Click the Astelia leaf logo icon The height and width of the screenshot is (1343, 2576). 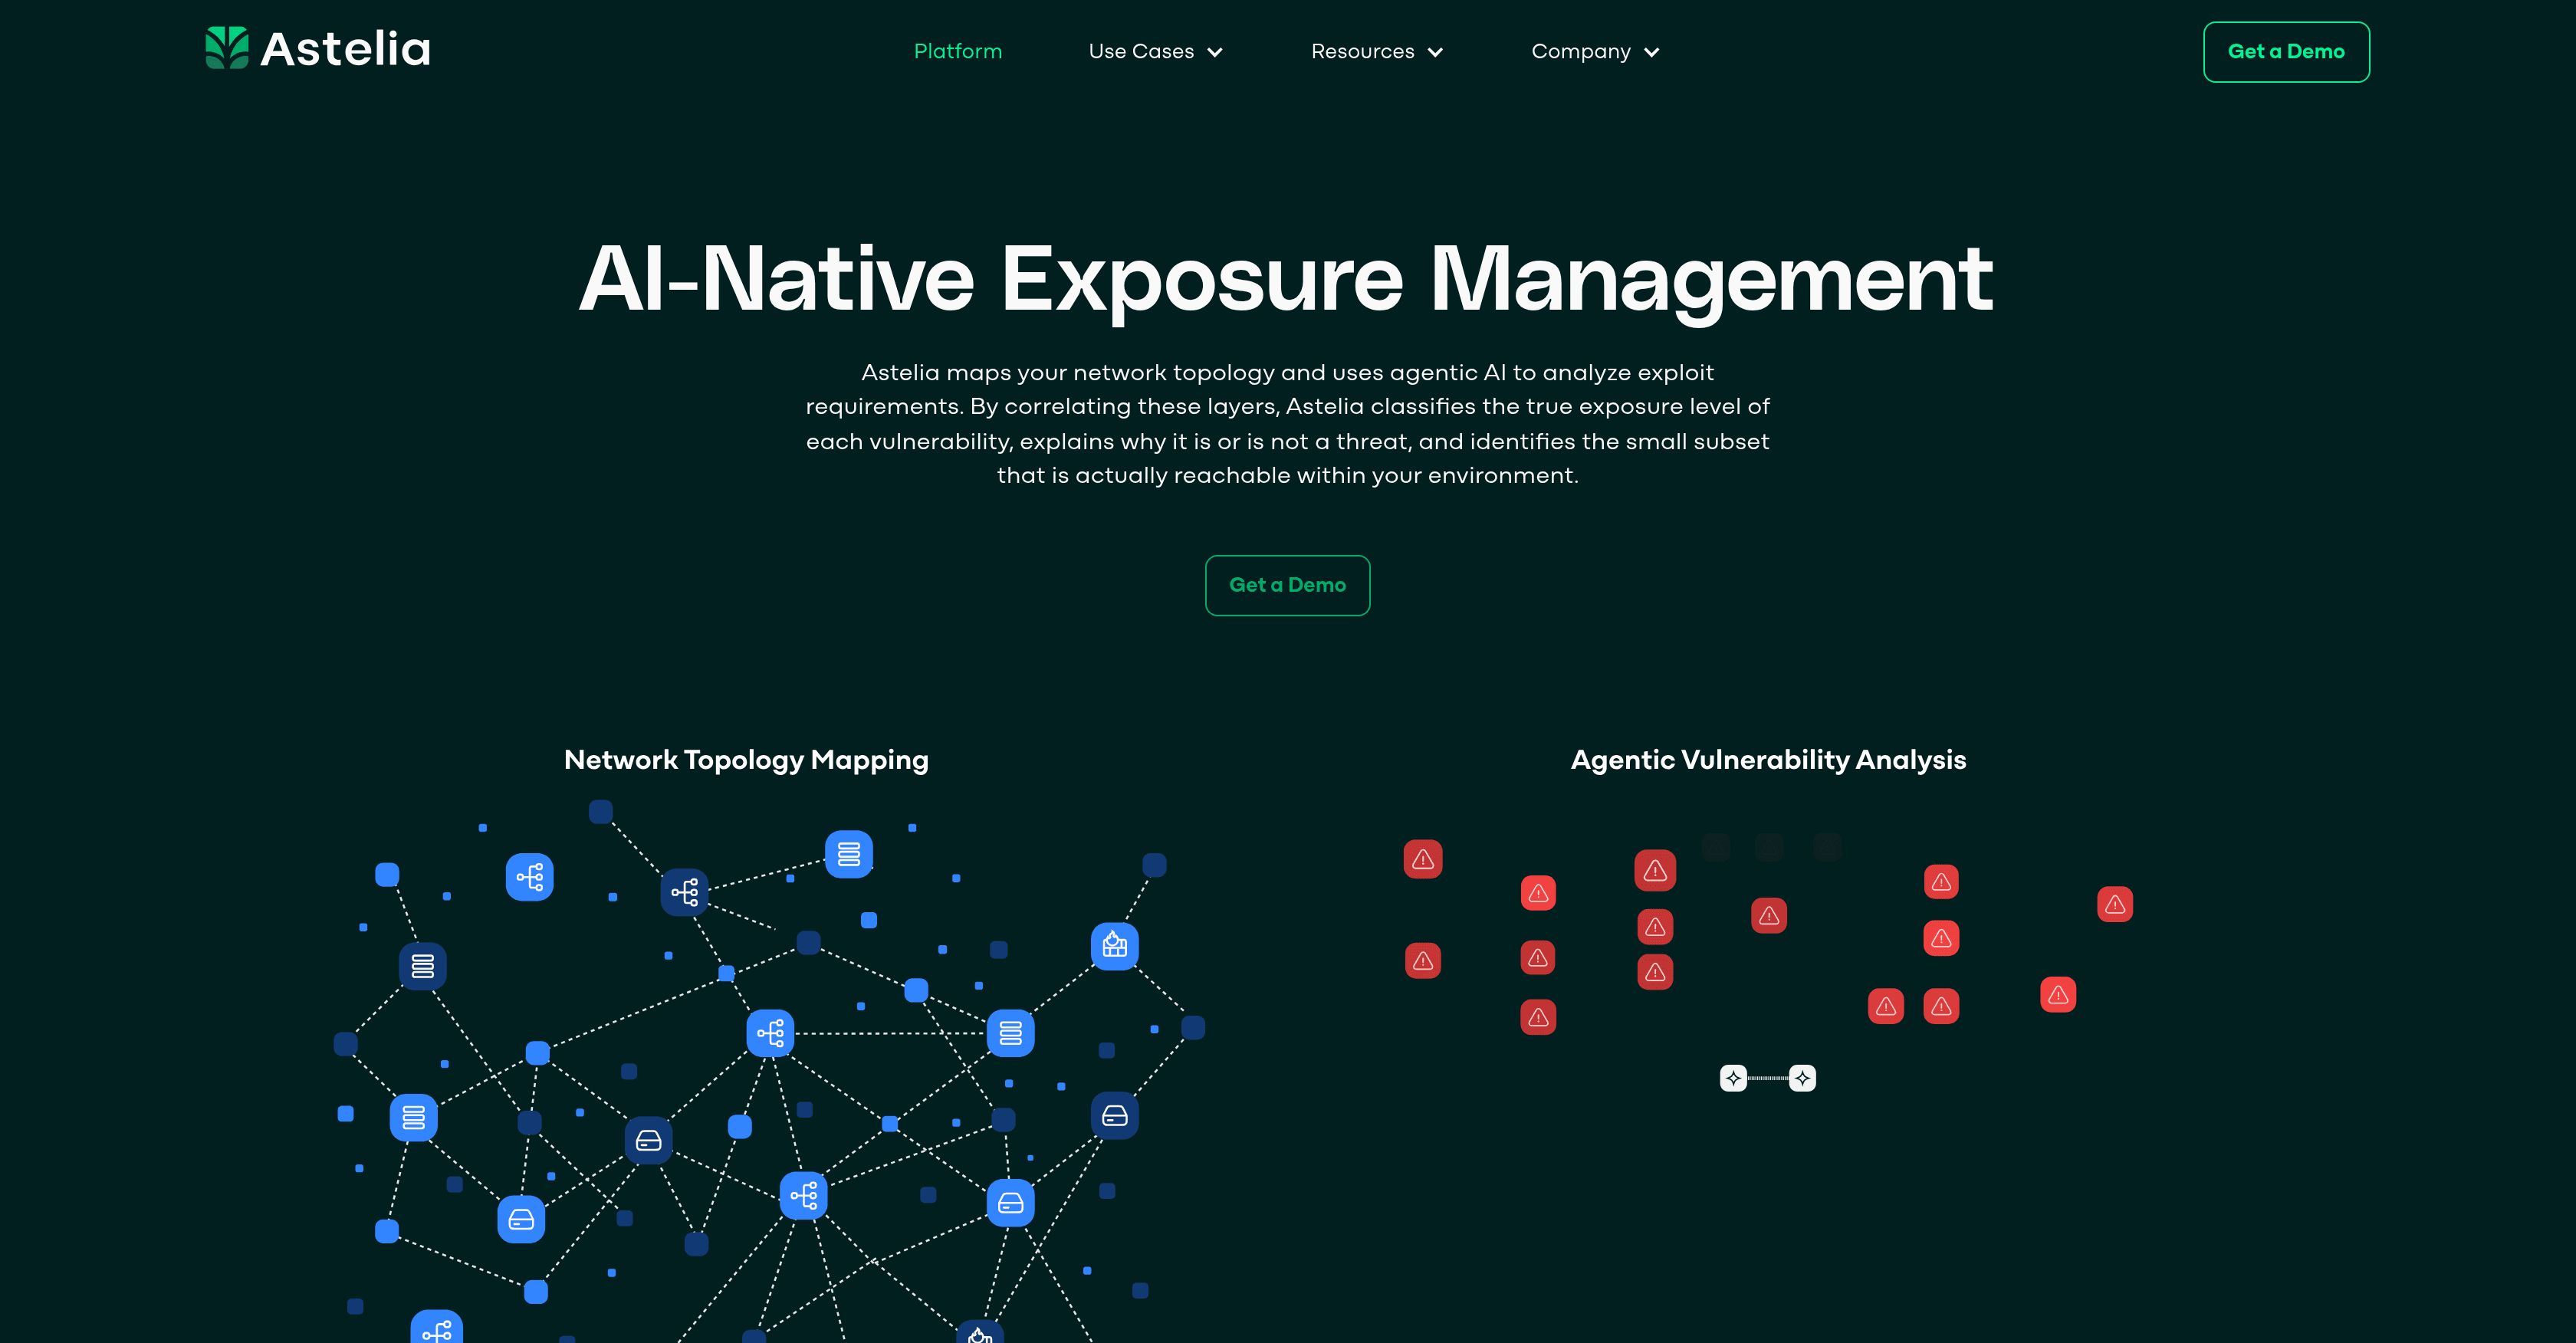[227, 48]
